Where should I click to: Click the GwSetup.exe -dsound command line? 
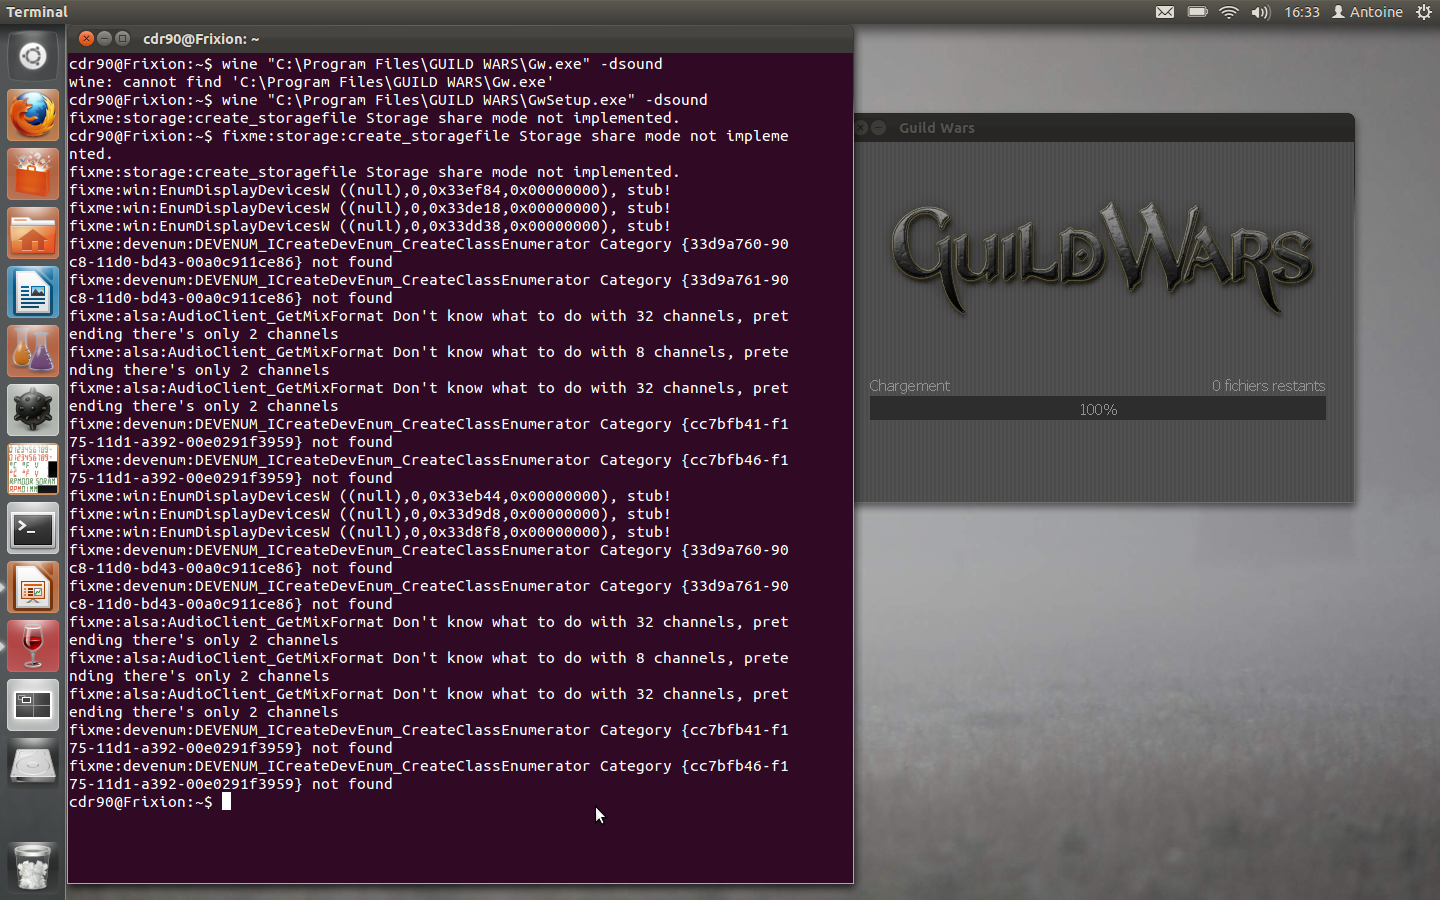pos(388,100)
